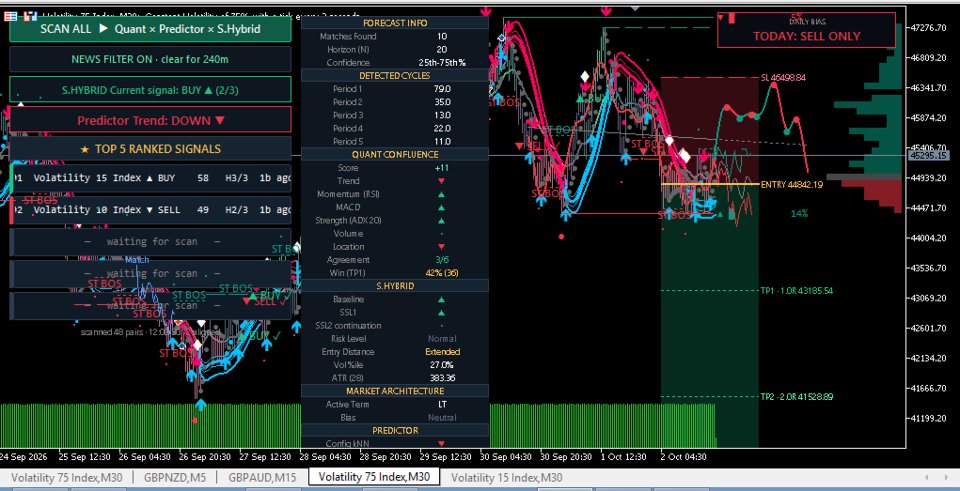Click the ENTRY 44842.19 chart label
The width and height of the screenshot is (960, 491).
792,184
